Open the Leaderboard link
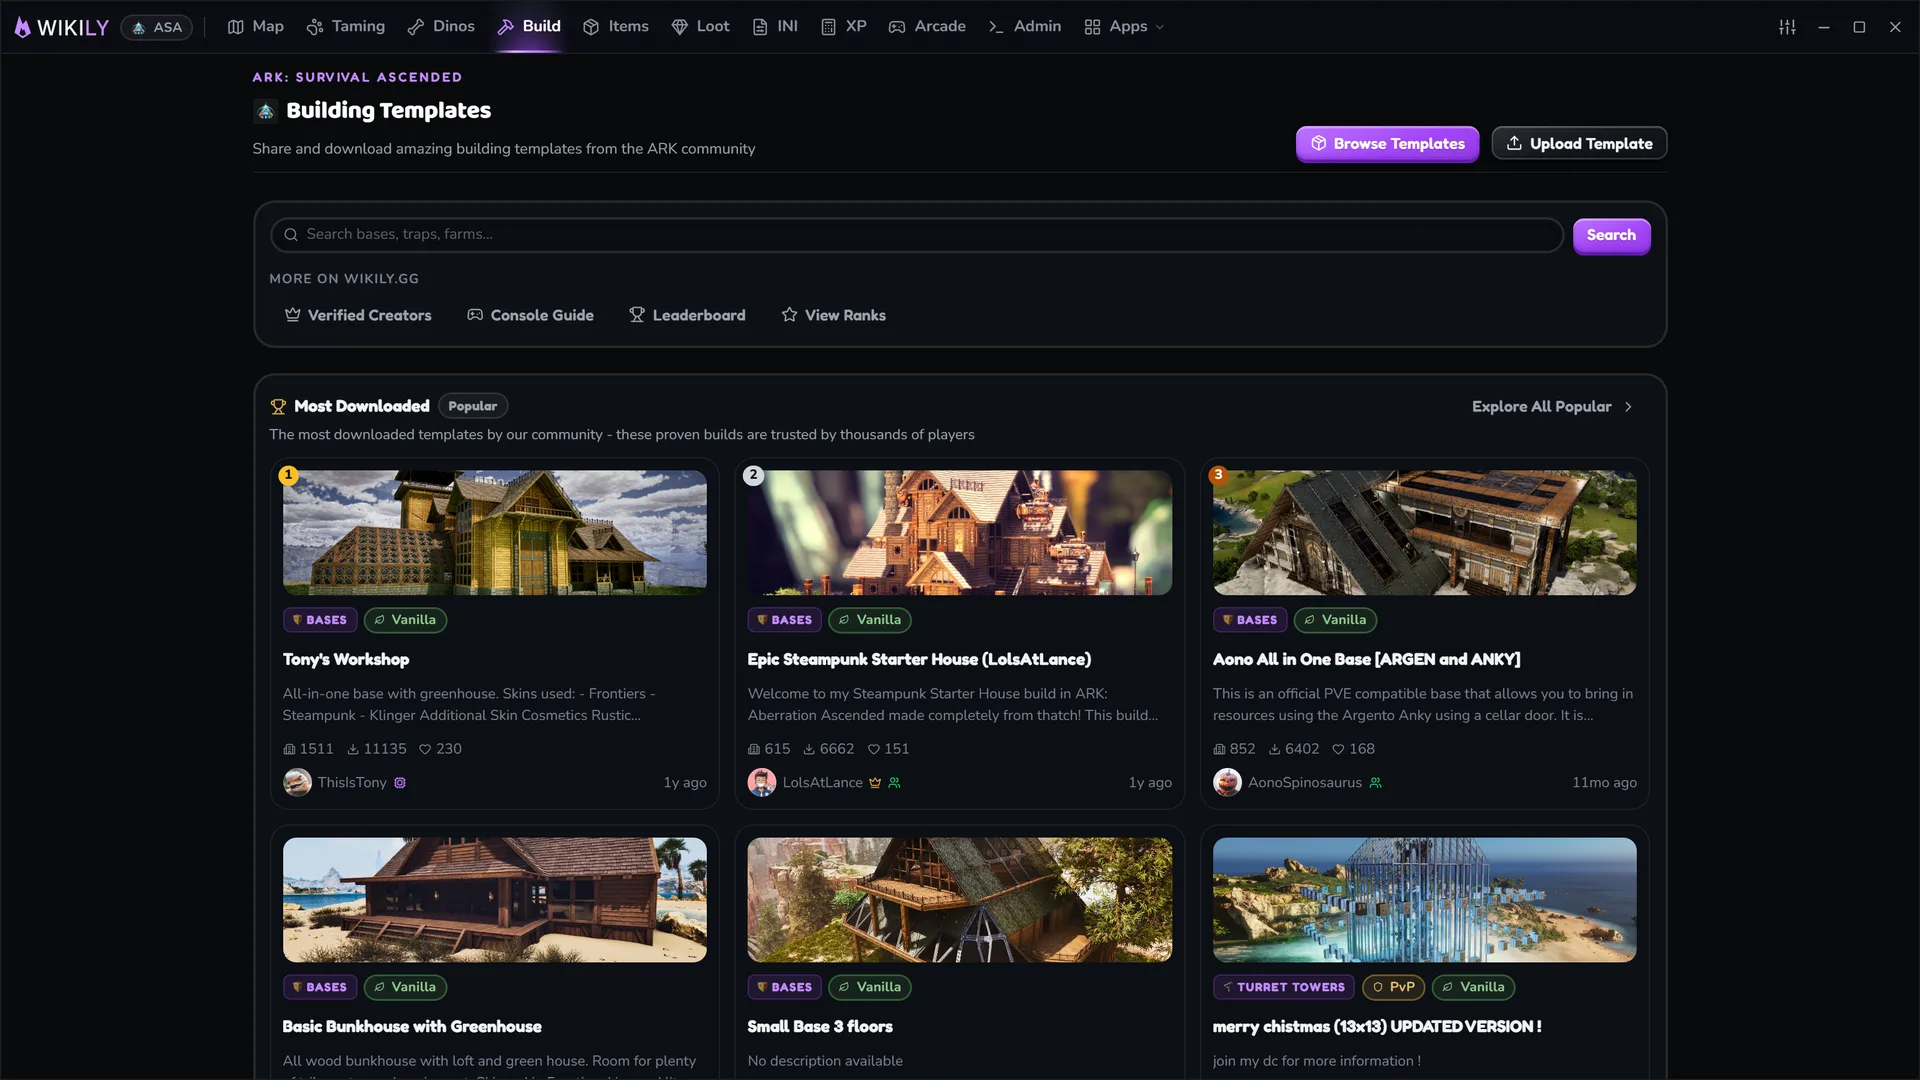 pyautogui.click(x=687, y=315)
